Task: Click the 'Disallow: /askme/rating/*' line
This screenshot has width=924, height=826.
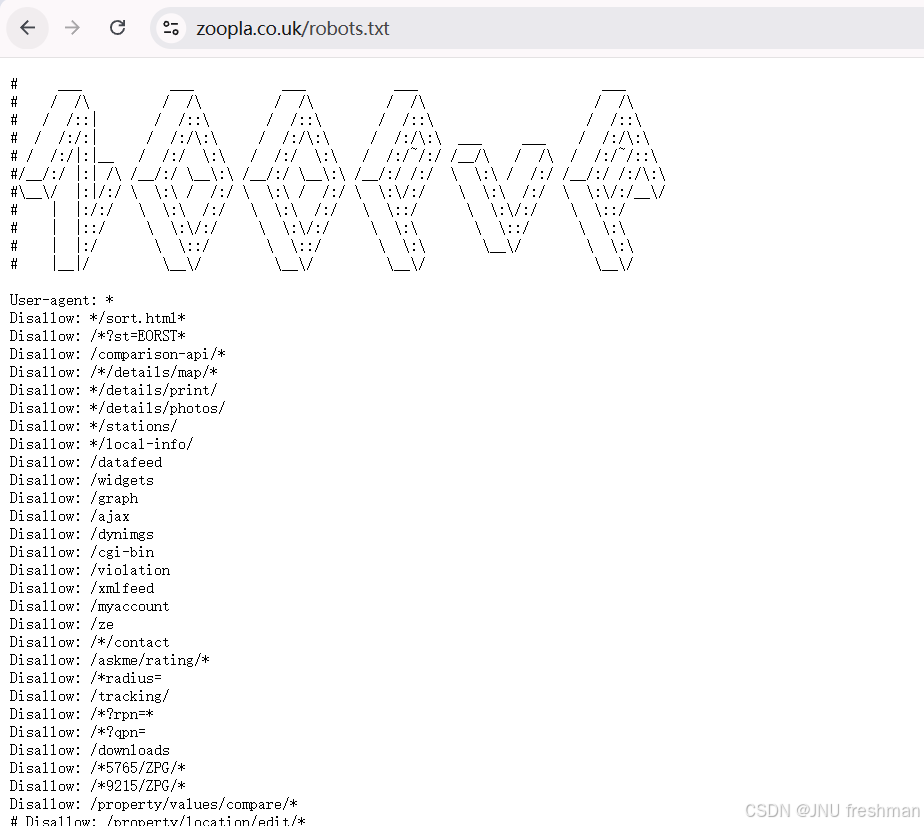Action: 110,660
